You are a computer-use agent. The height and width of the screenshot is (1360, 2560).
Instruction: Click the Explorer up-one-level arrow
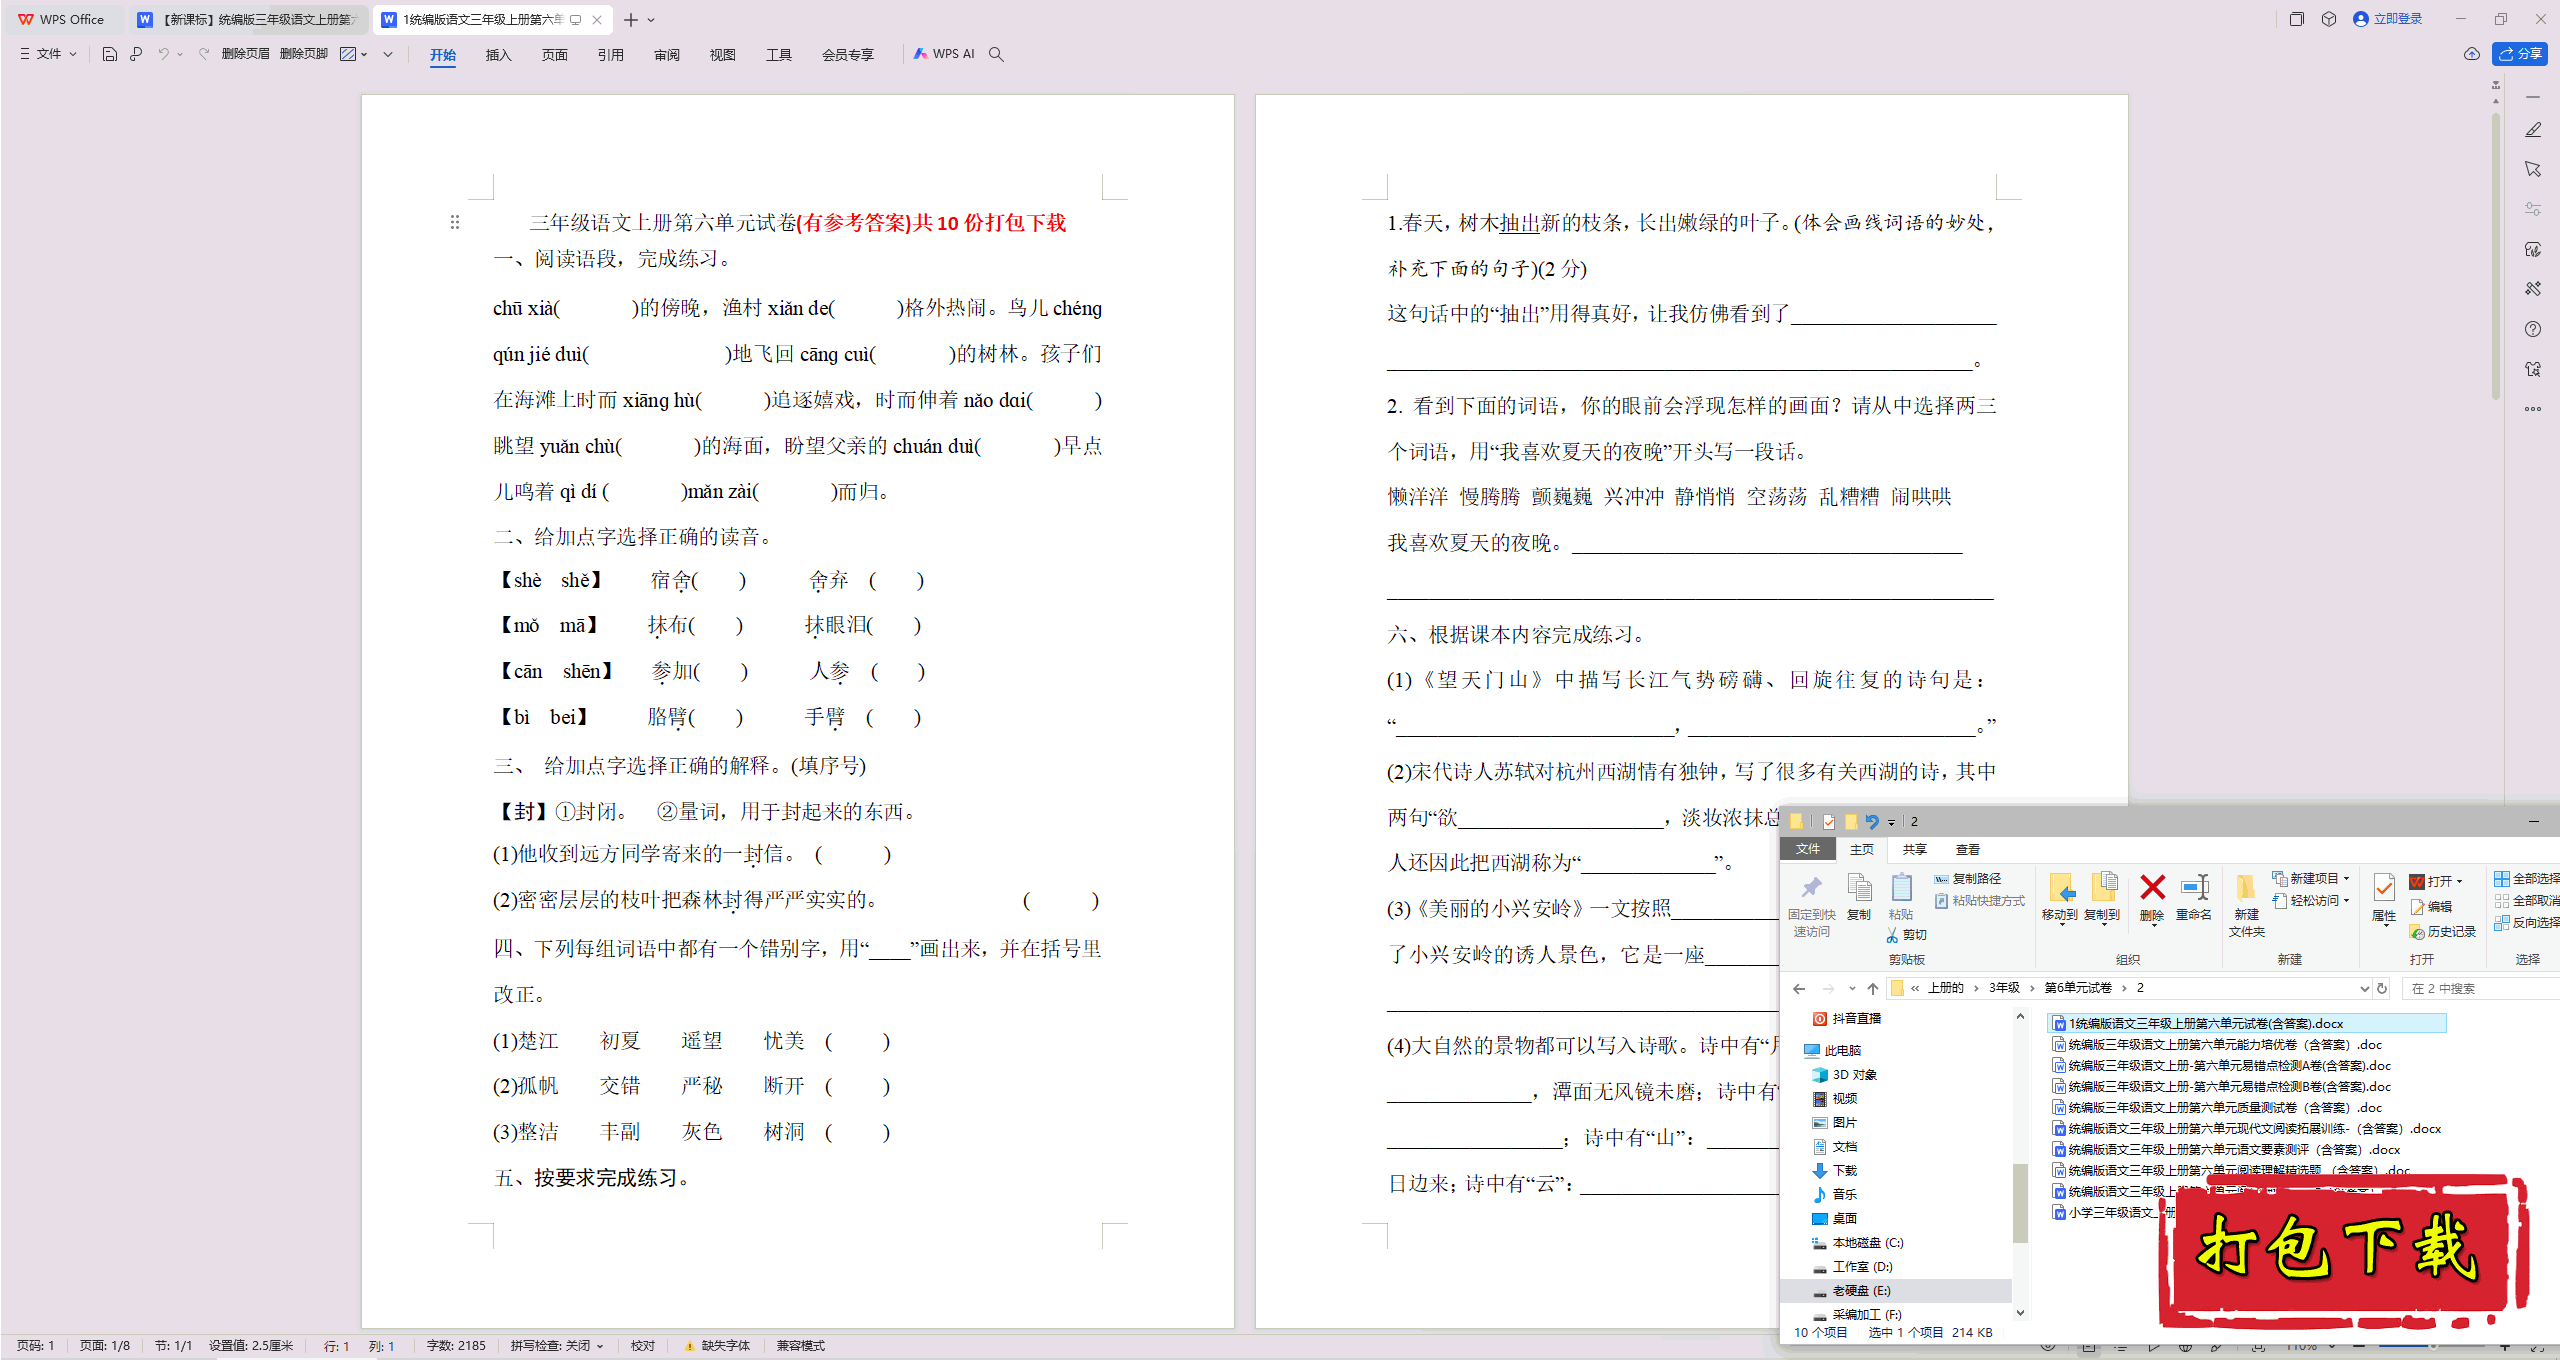[x=1873, y=988]
